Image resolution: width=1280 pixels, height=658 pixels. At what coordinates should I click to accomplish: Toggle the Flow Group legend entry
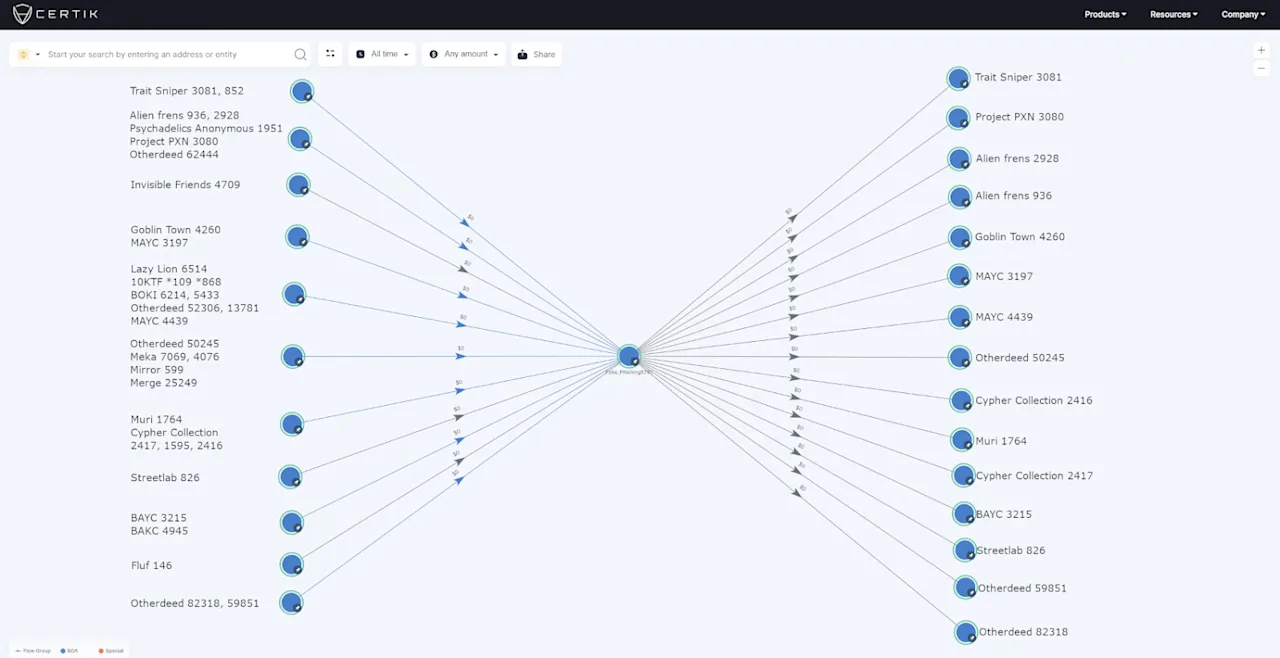[33, 651]
